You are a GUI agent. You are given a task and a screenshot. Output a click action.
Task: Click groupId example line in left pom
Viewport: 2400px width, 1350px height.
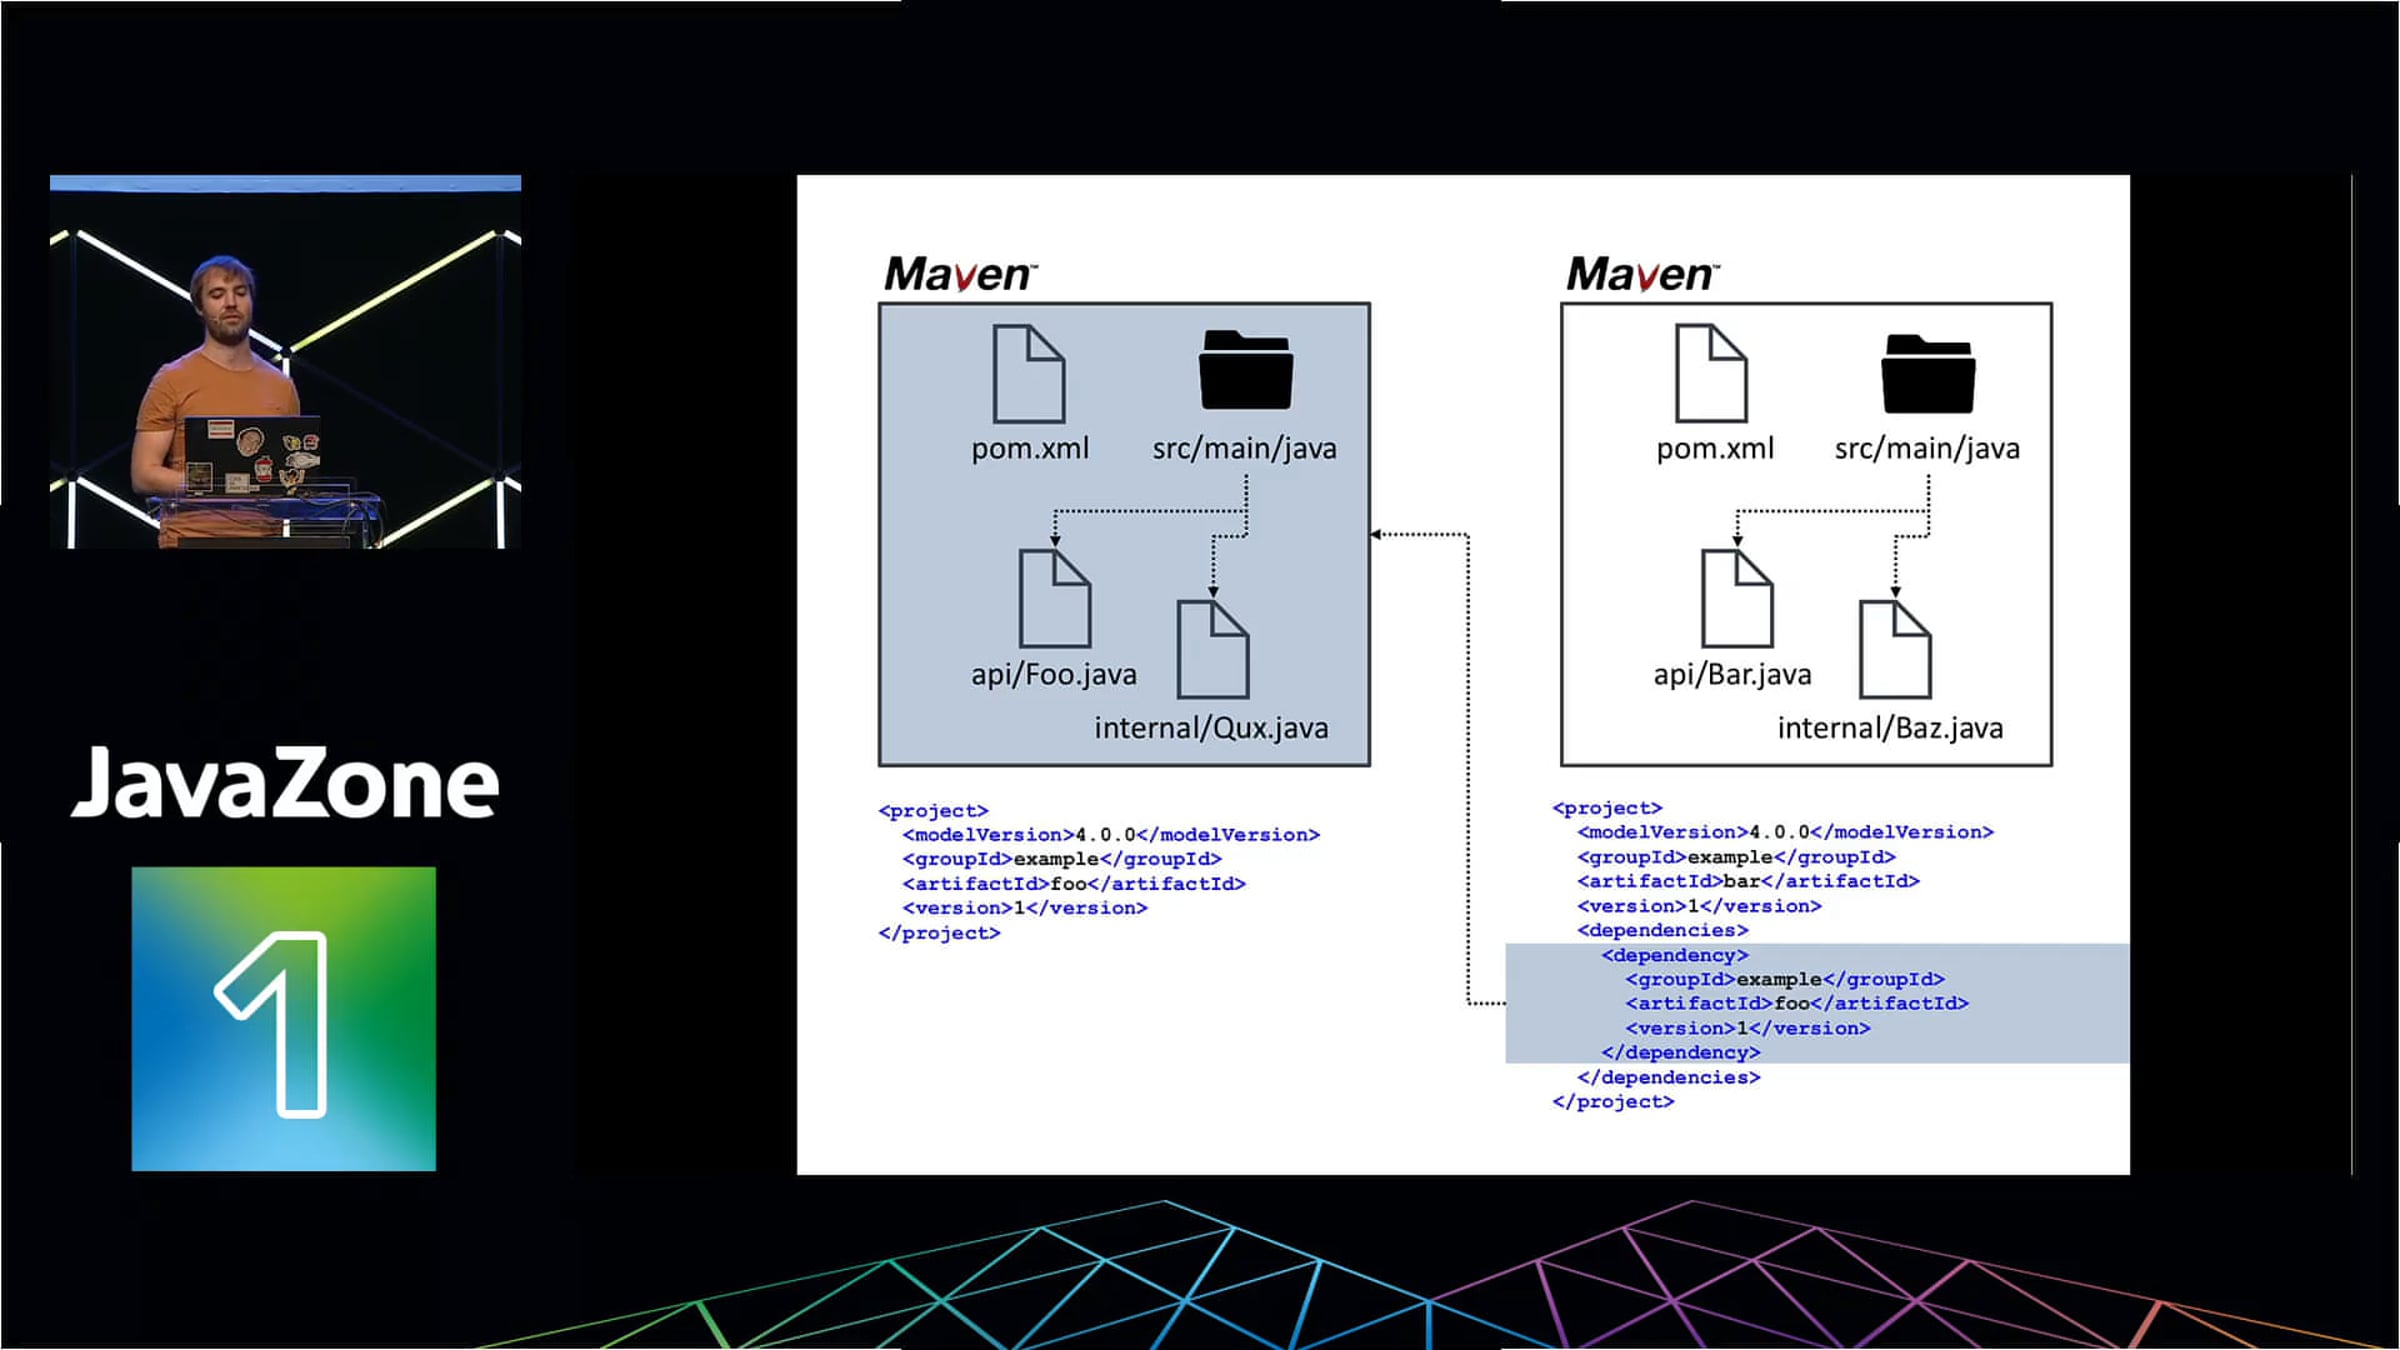coord(1062,859)
